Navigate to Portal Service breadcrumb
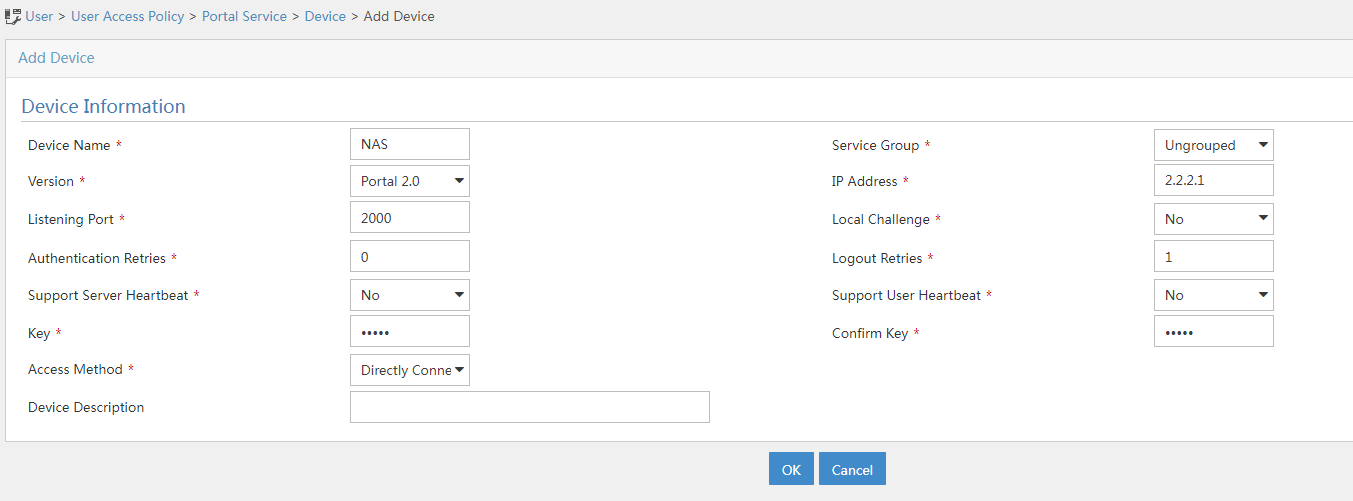This screenshot has width=1353, height=501. [244, 16]
